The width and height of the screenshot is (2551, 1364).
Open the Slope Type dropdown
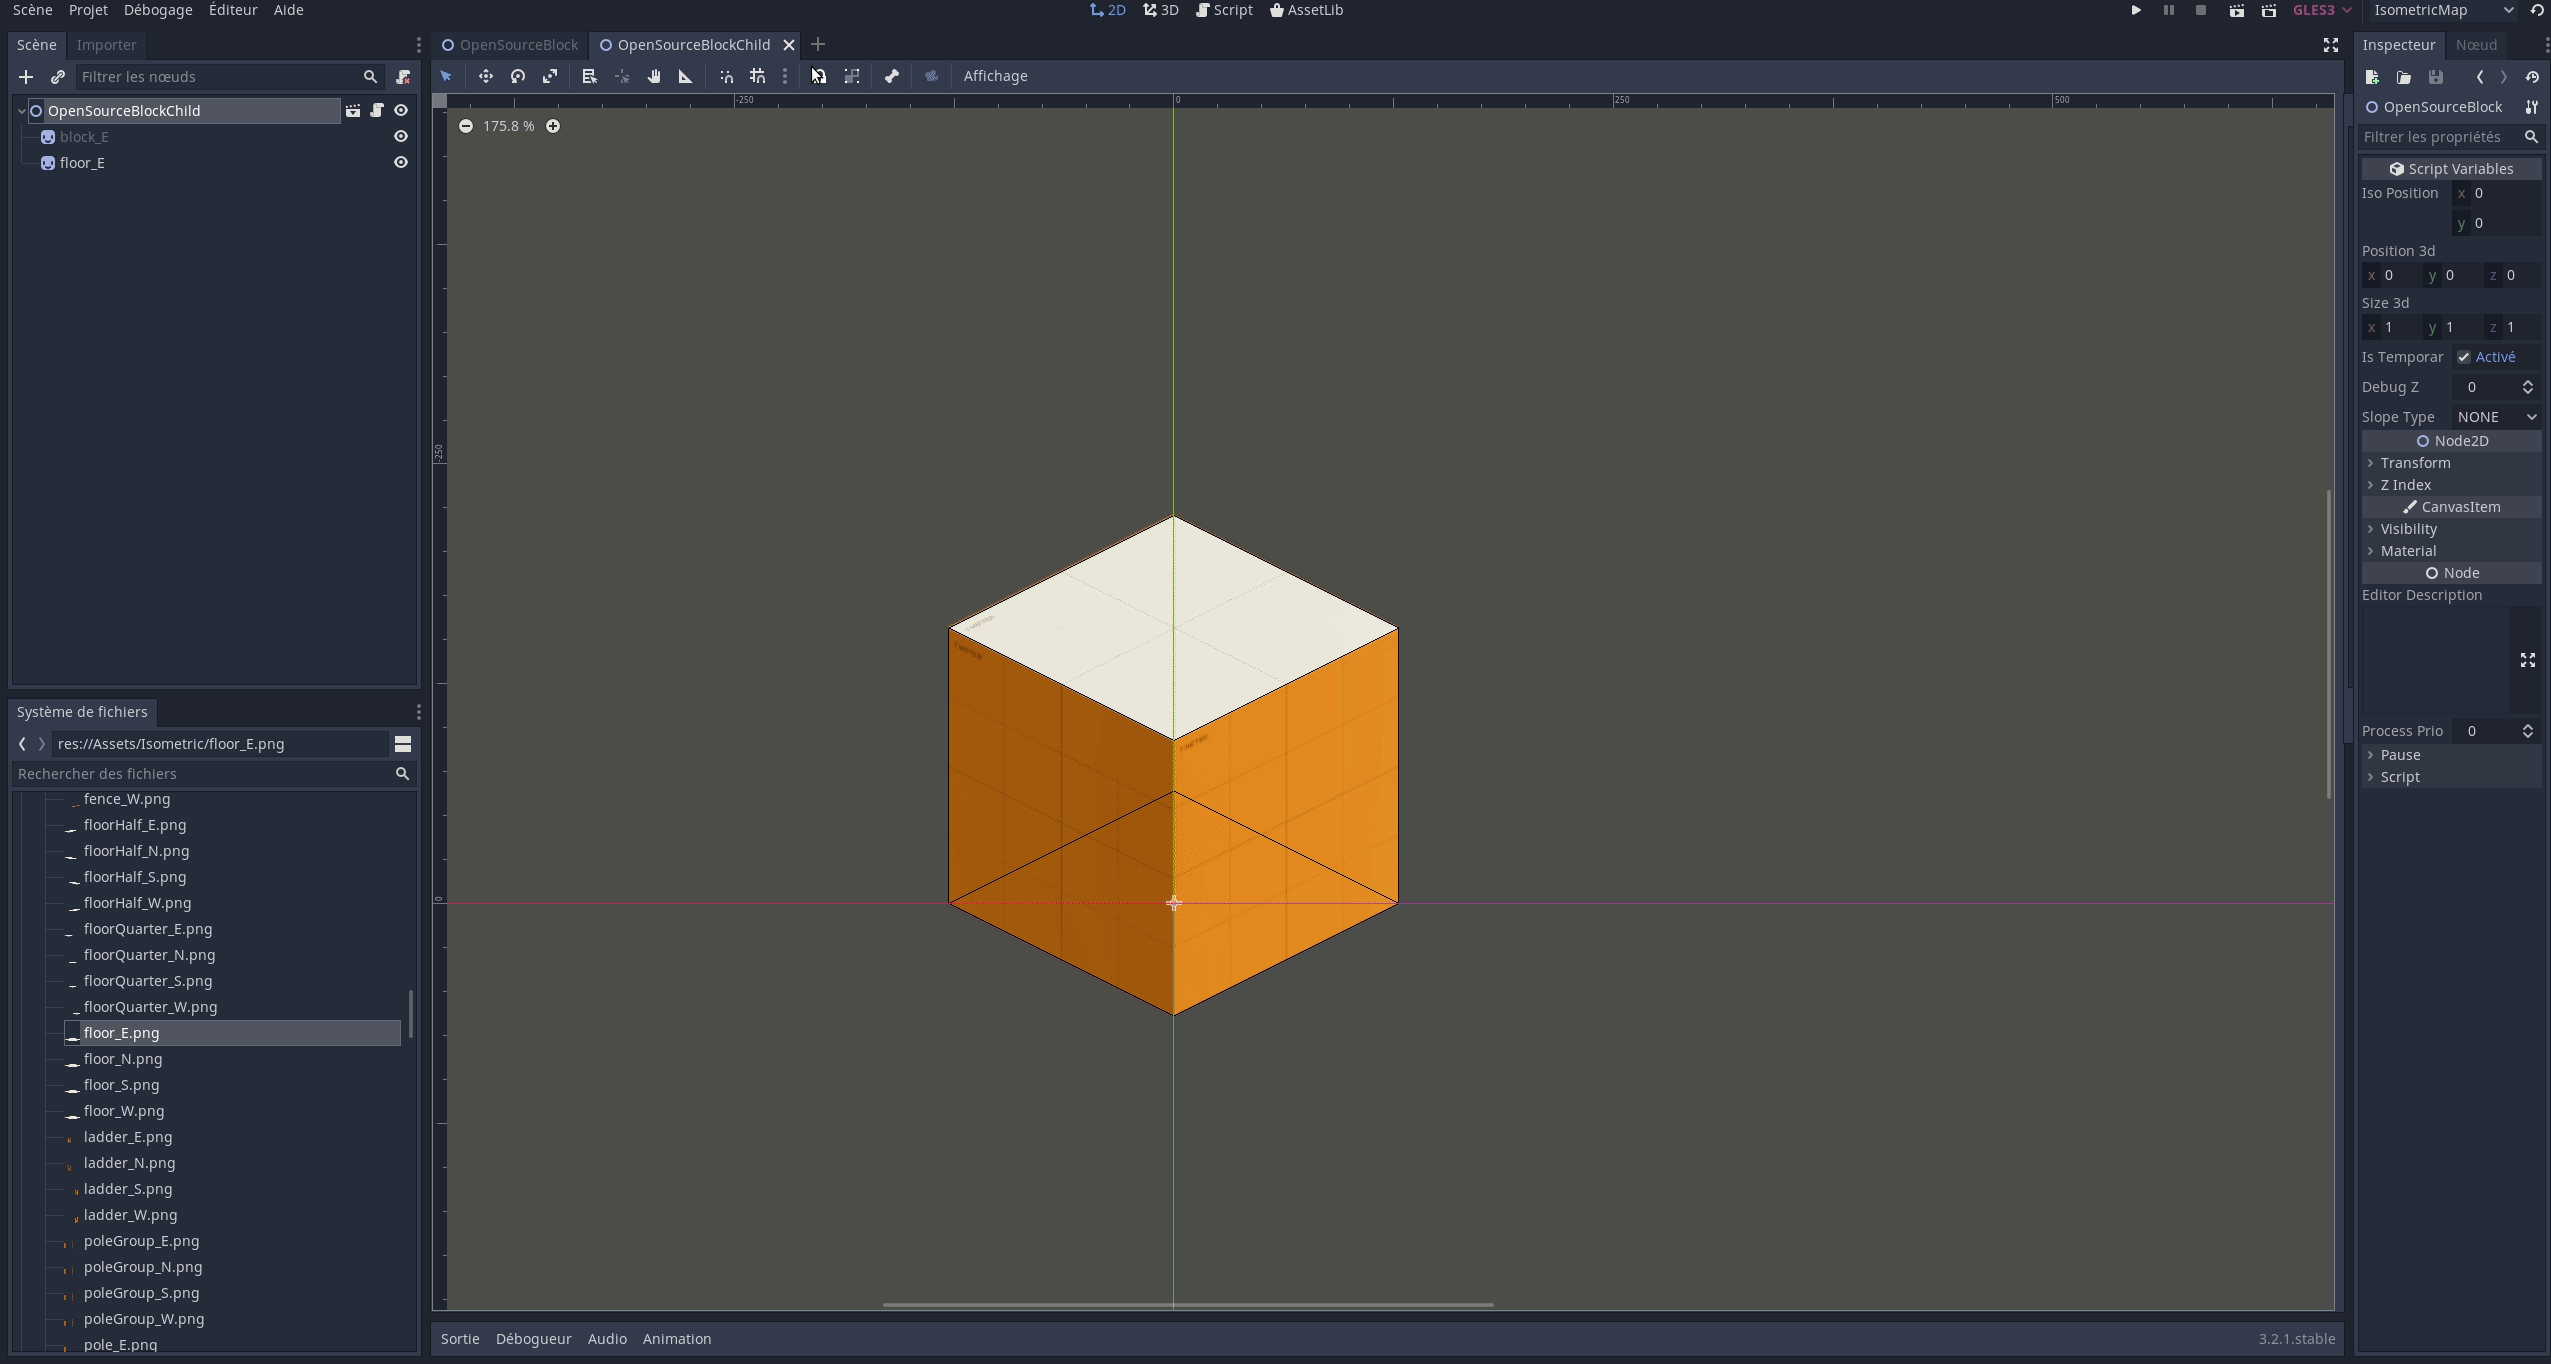(2496, 417)
